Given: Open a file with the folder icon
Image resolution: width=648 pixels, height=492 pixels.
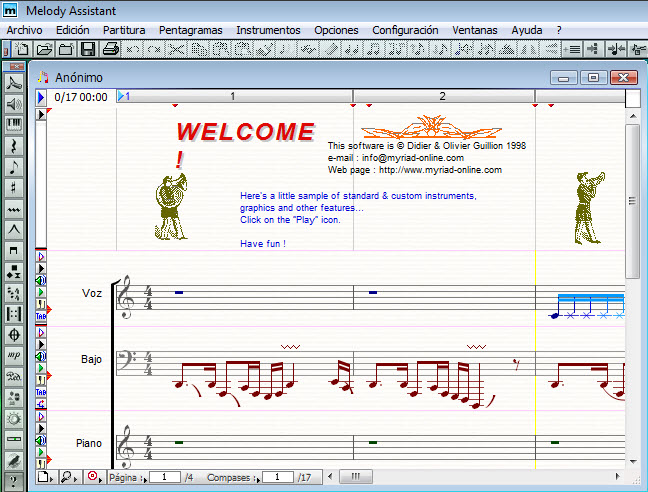Looking at the screenshot, I should [44, 49].
